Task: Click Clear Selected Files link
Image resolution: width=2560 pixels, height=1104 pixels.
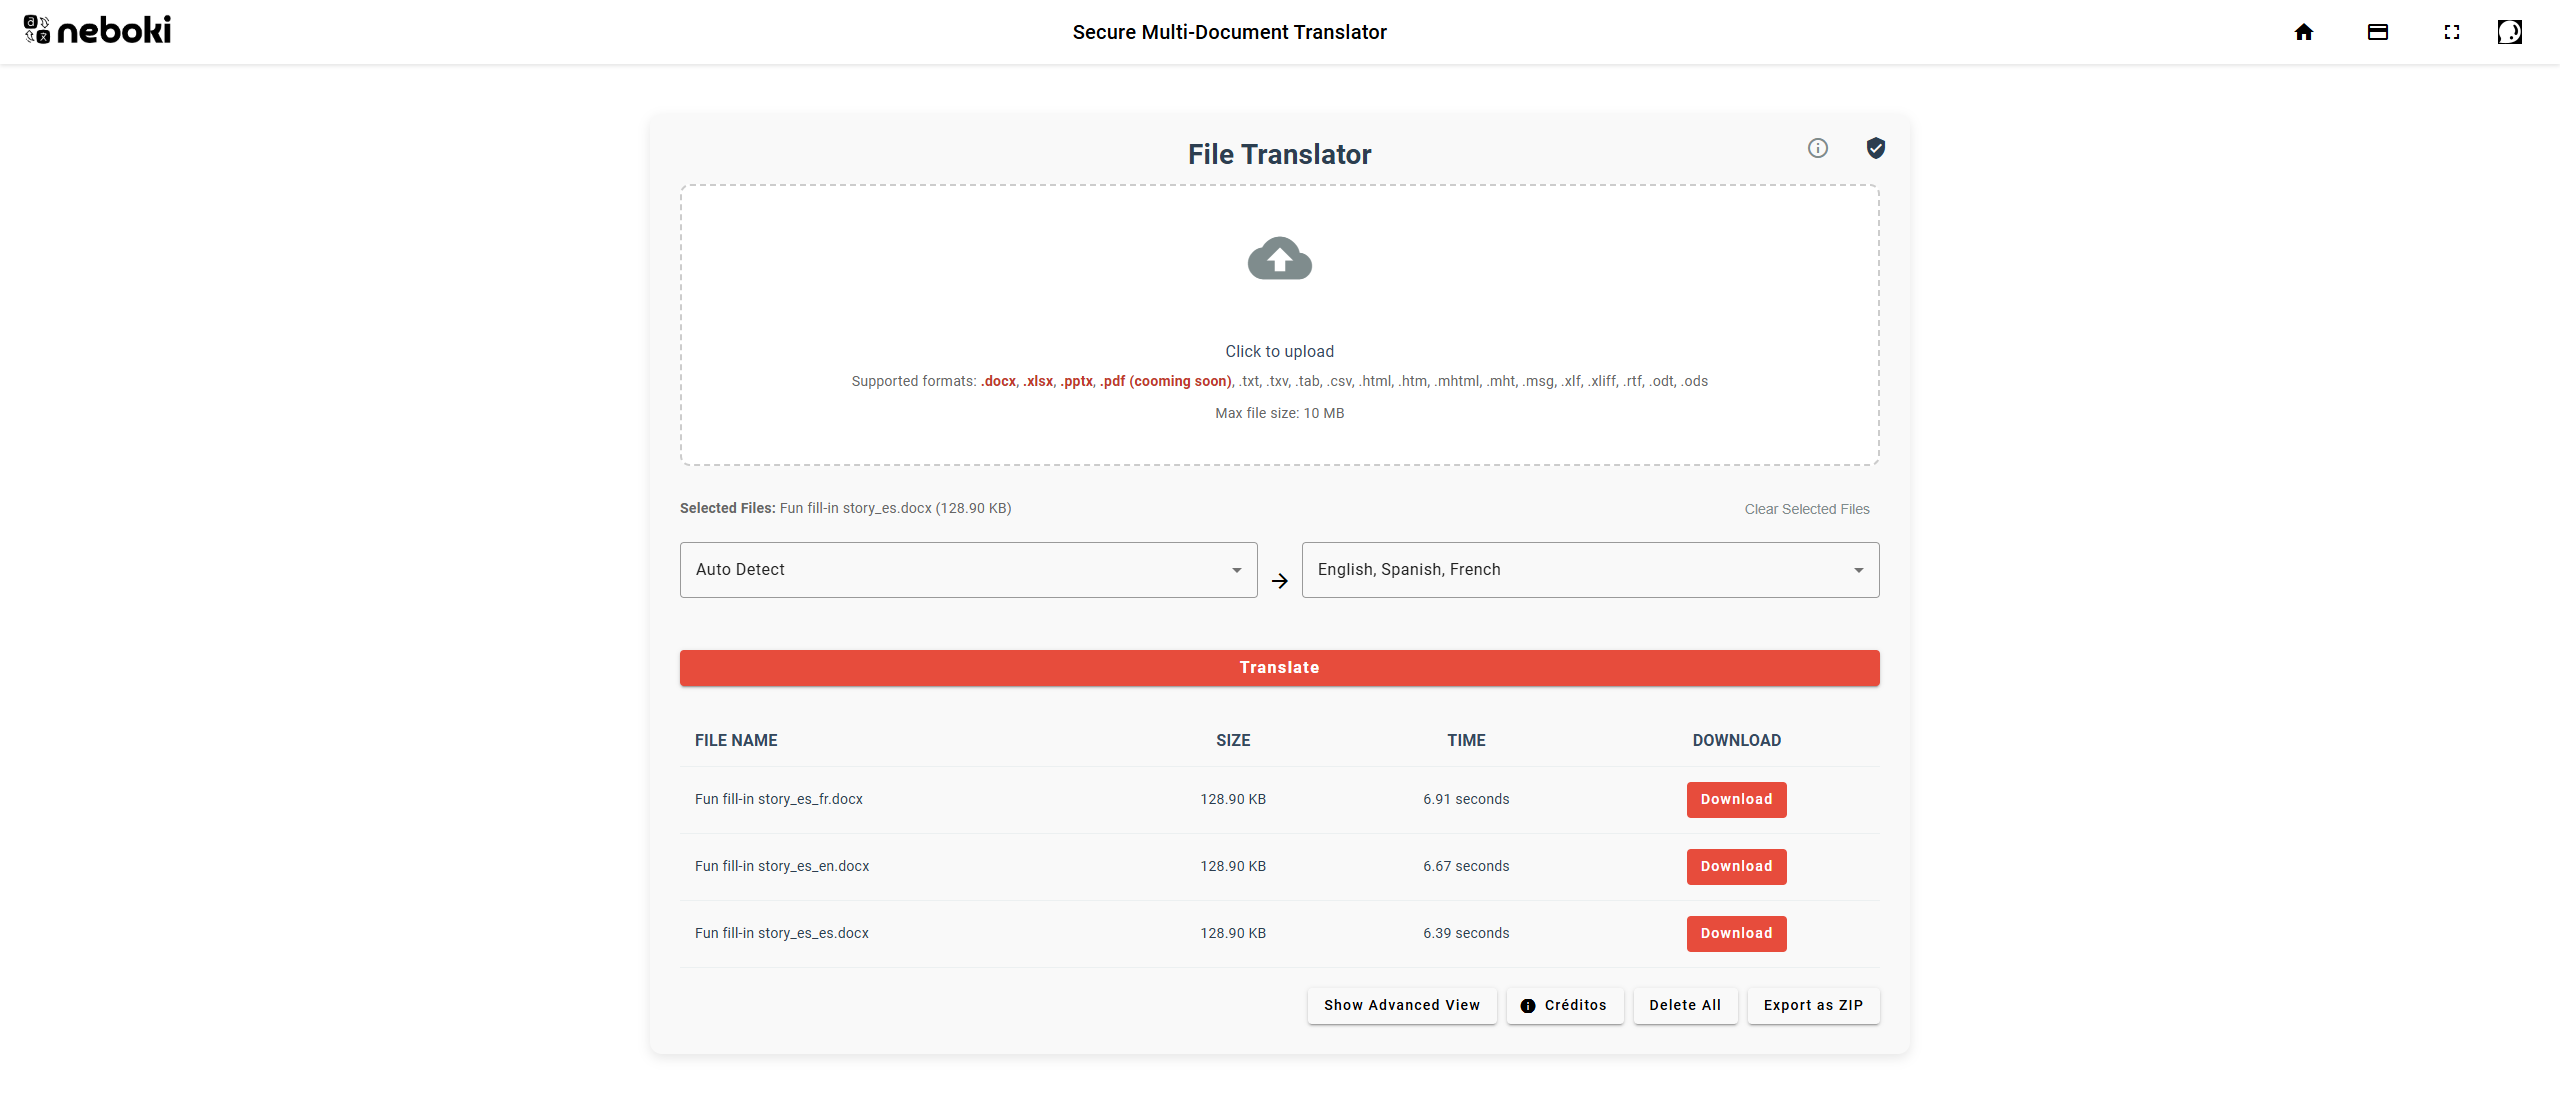Action: click(x=1806, y=509)
